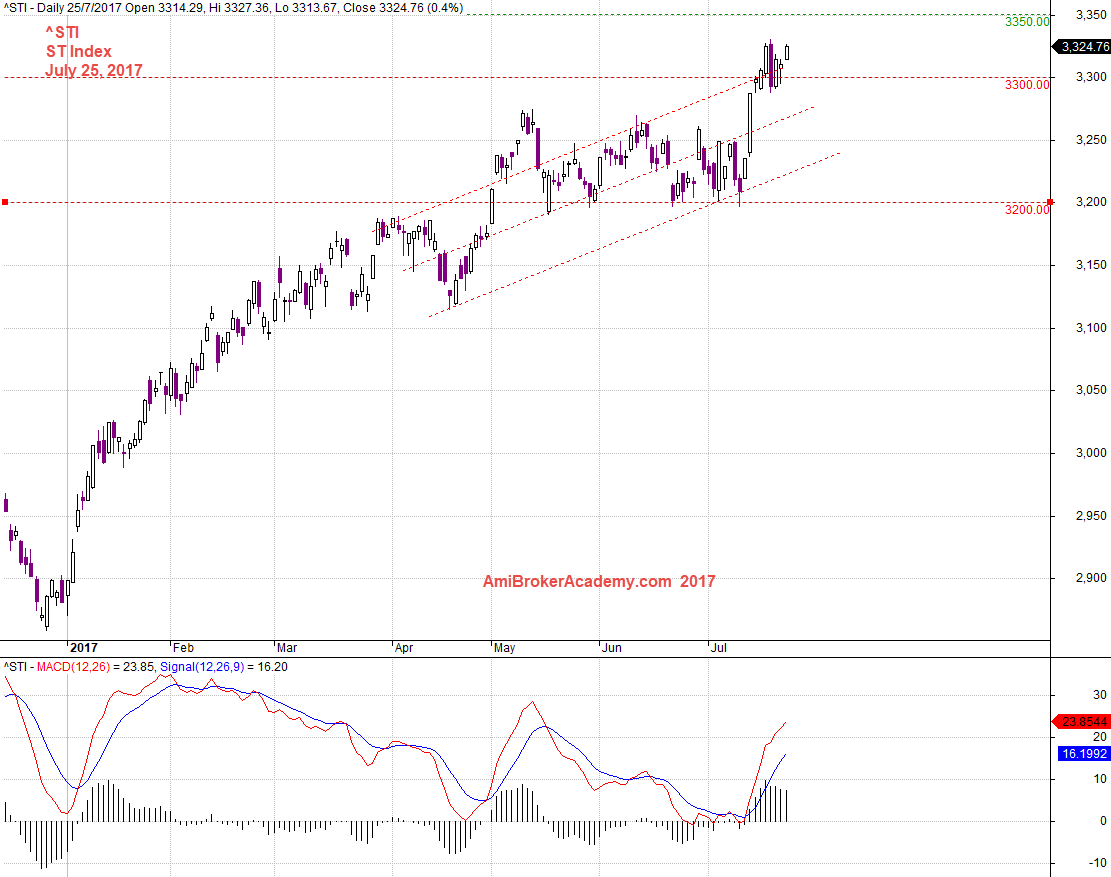Click the red 3300.00 level label

pos(1027,85)
